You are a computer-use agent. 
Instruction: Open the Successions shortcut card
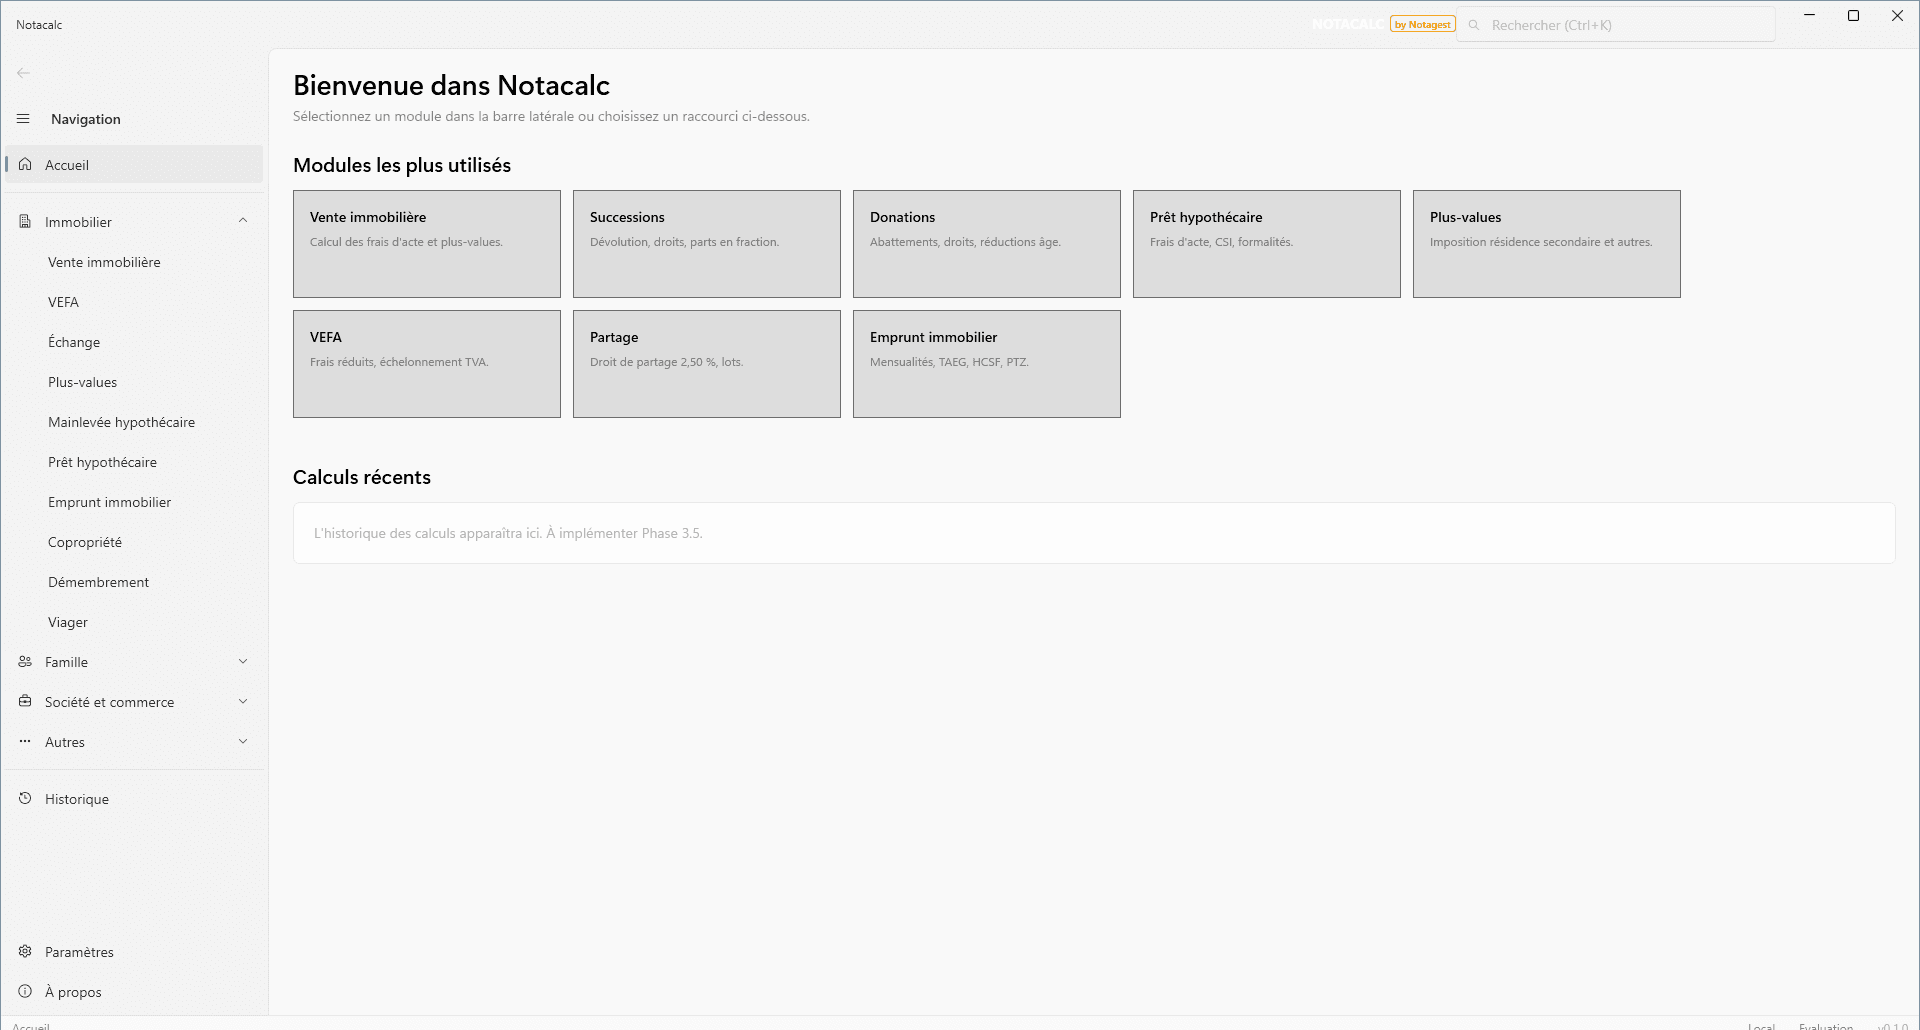[x=707, y=244]
